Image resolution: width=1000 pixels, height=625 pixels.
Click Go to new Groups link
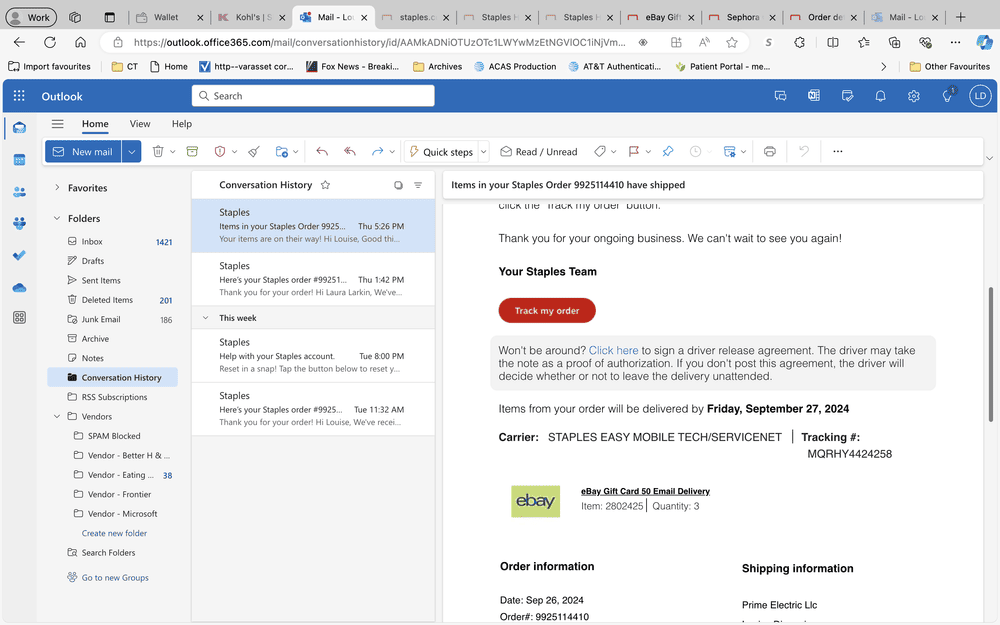point(115,578)
